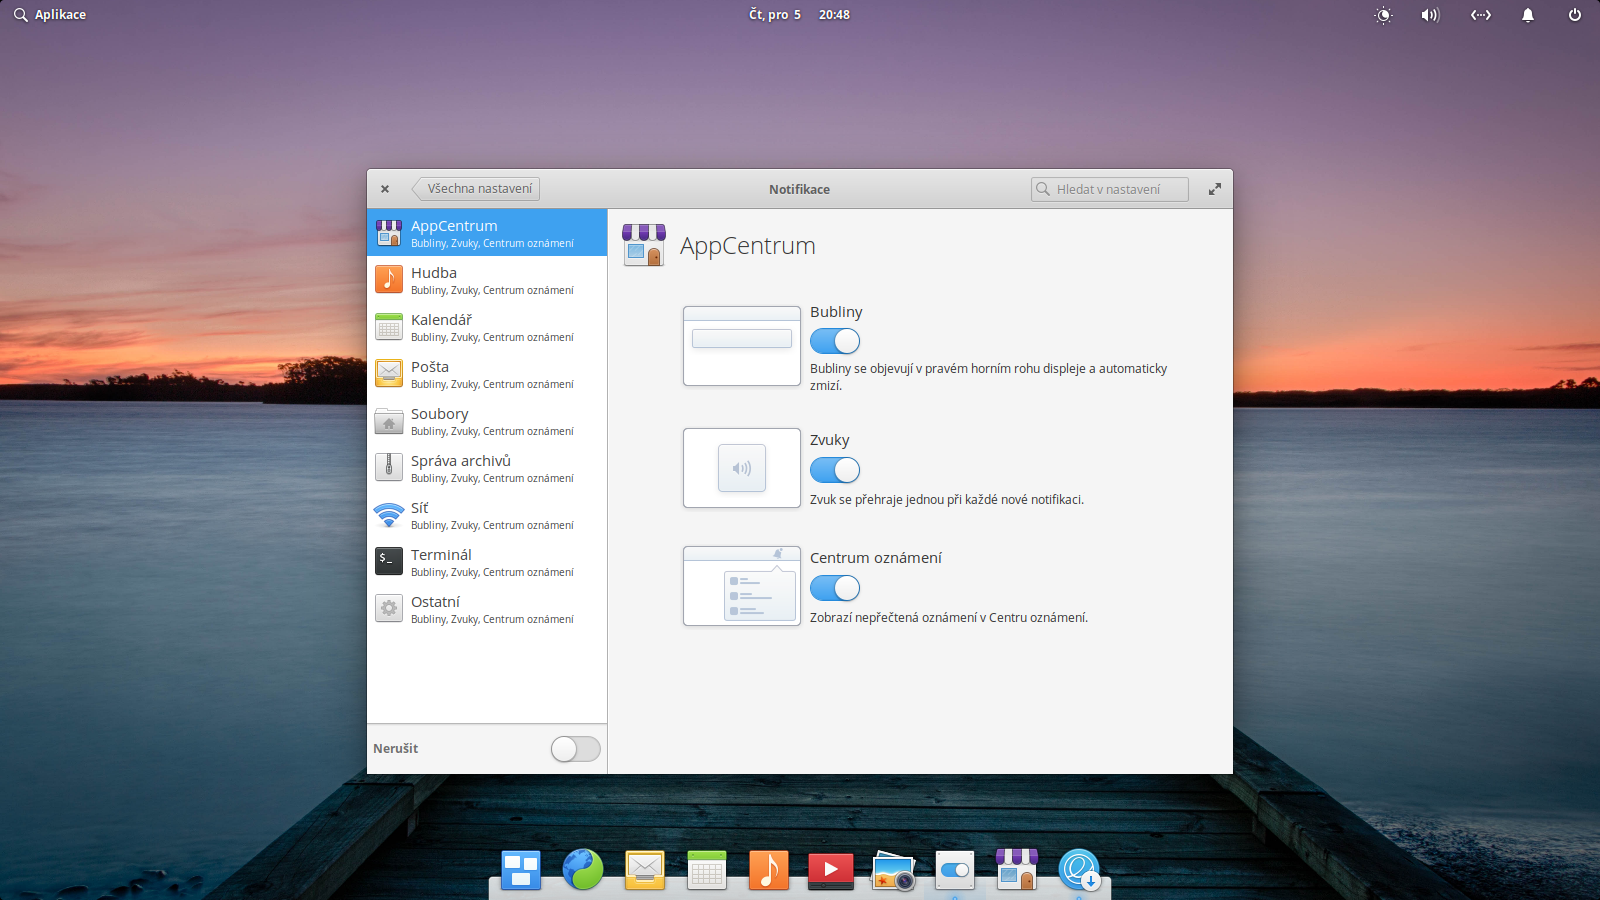Click the Hledat v nastavení search field
Viewport: 1600px width, 900px height.
pos(1108,188)
